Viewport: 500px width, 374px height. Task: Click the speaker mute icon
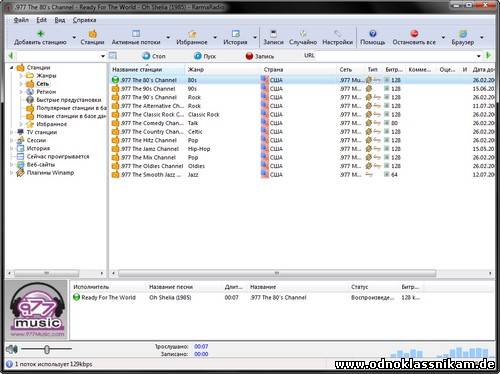pyautogui.click(x=12, y=349)
